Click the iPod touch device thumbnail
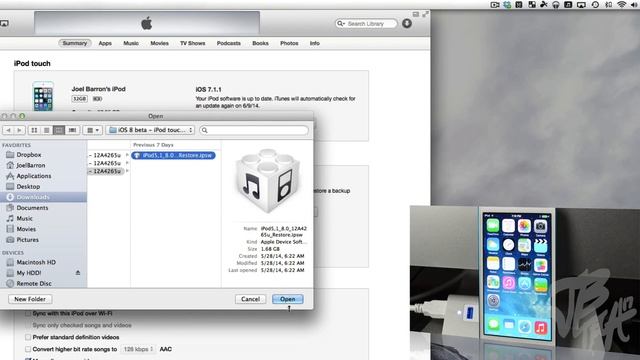This screenshot has height=360, width=640. (x=43, y=96)
